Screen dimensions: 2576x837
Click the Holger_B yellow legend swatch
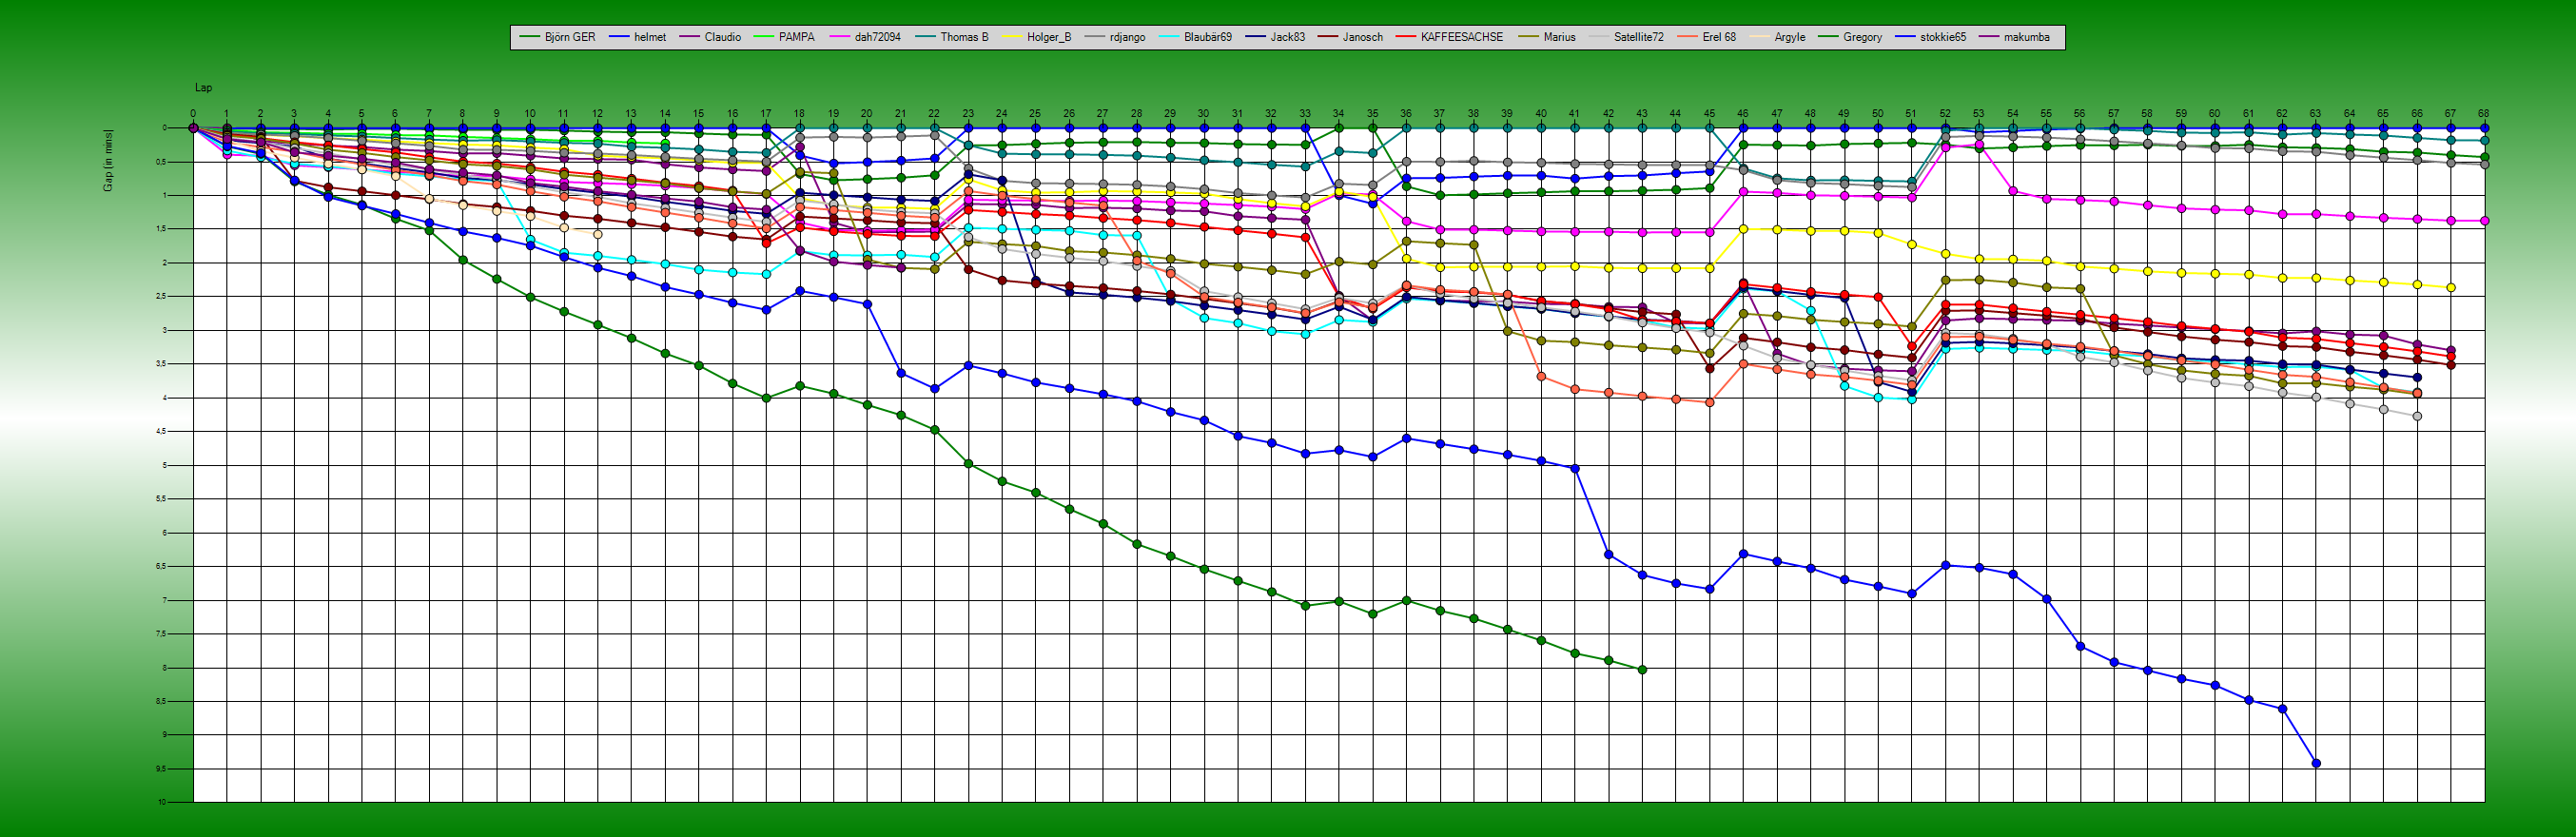(x=1011, y=37)
